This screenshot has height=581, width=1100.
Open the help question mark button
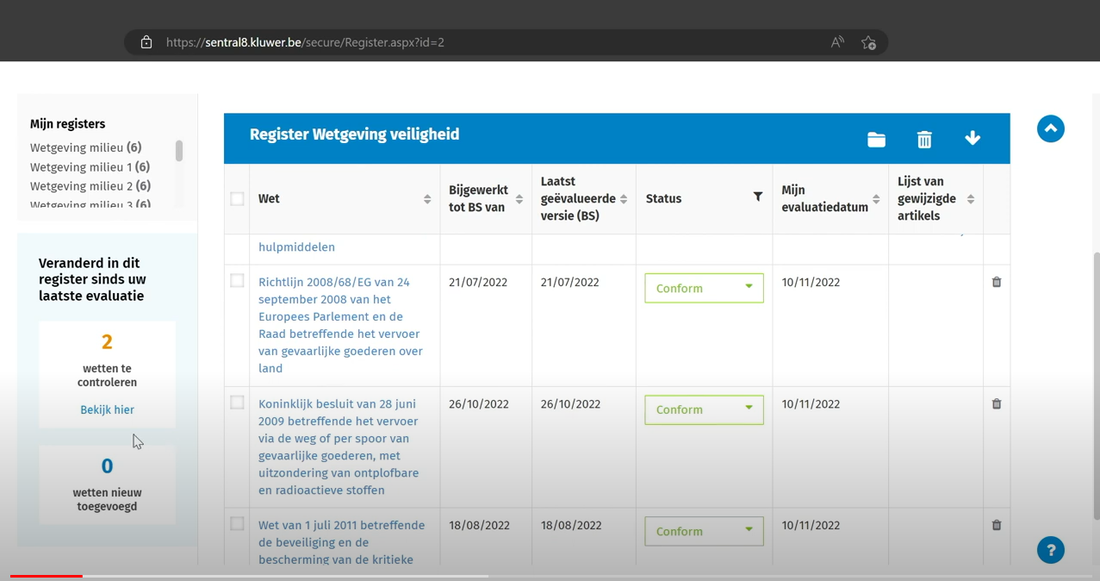pos(1050,549)
